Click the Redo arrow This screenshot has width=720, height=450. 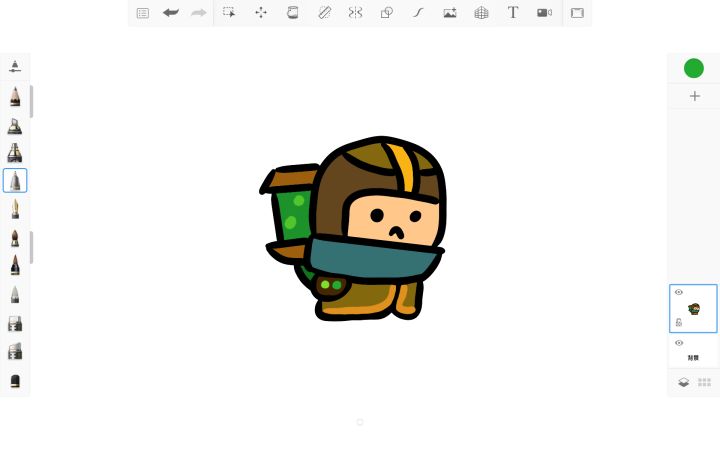click(198, 13)
